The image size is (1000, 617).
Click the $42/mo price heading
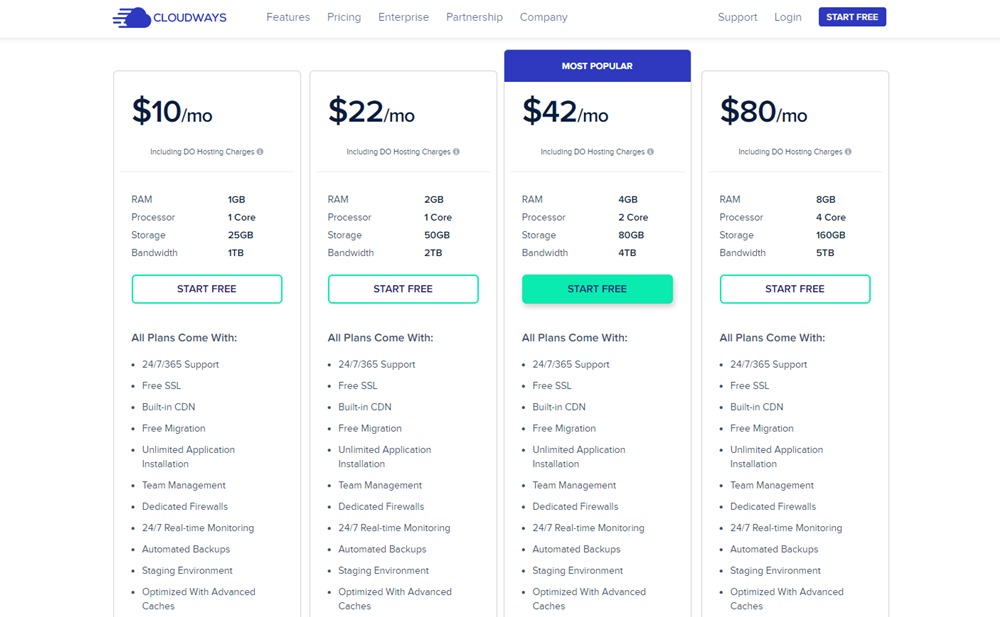565,112
